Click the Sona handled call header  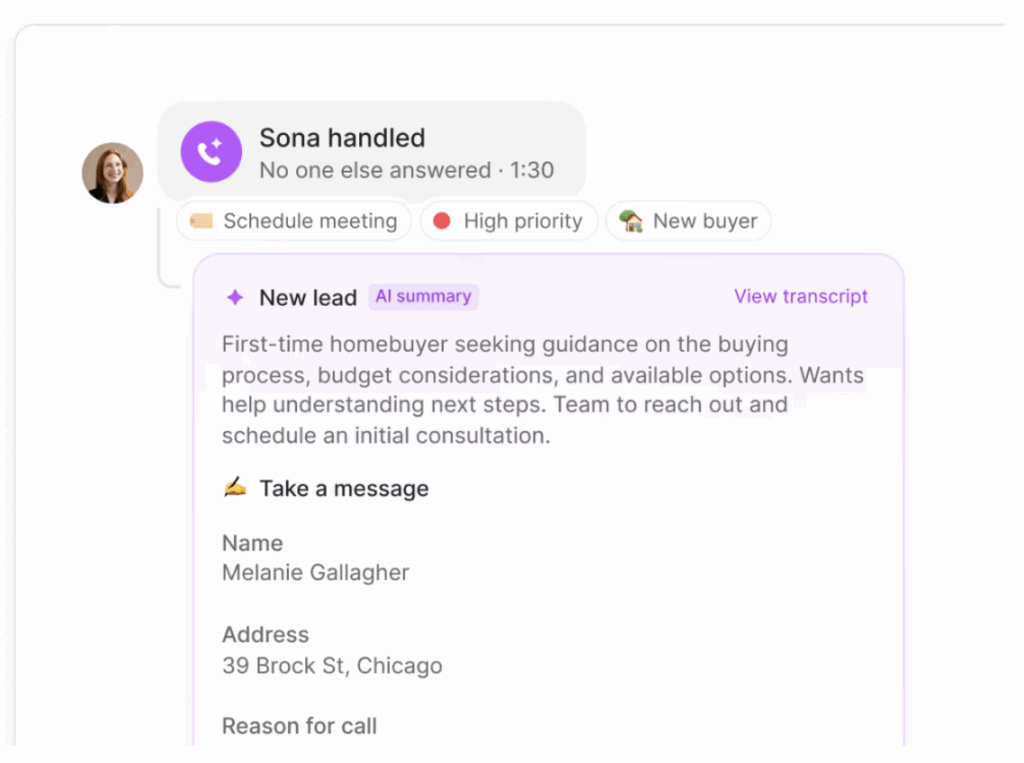tap(342, 138)
